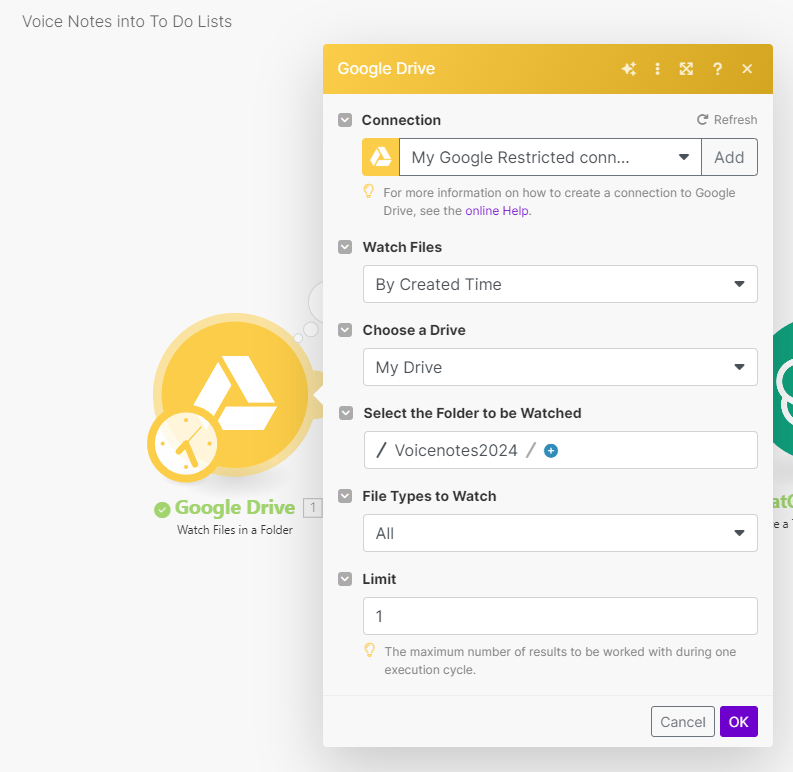Viewport: 793px width, 772px height.
Task: Click the Google Drive logo beside connection field
Action: pyautogui.click(x=381, y=157)
